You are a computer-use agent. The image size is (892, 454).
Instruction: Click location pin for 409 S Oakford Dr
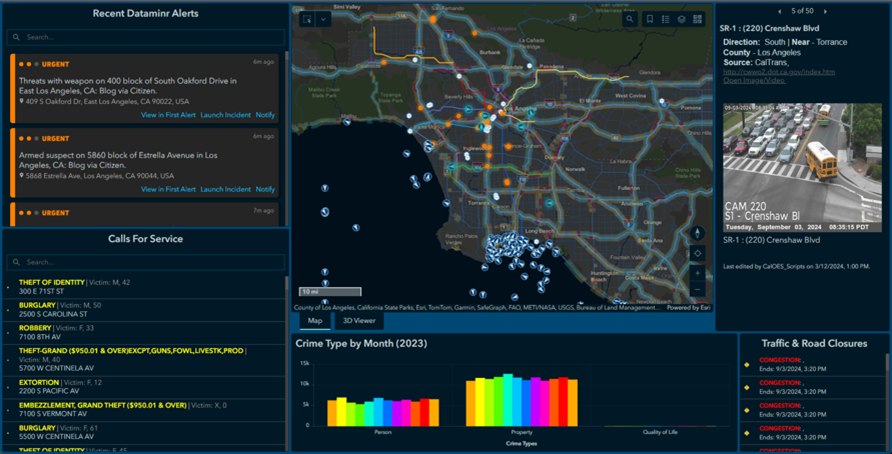22,101
